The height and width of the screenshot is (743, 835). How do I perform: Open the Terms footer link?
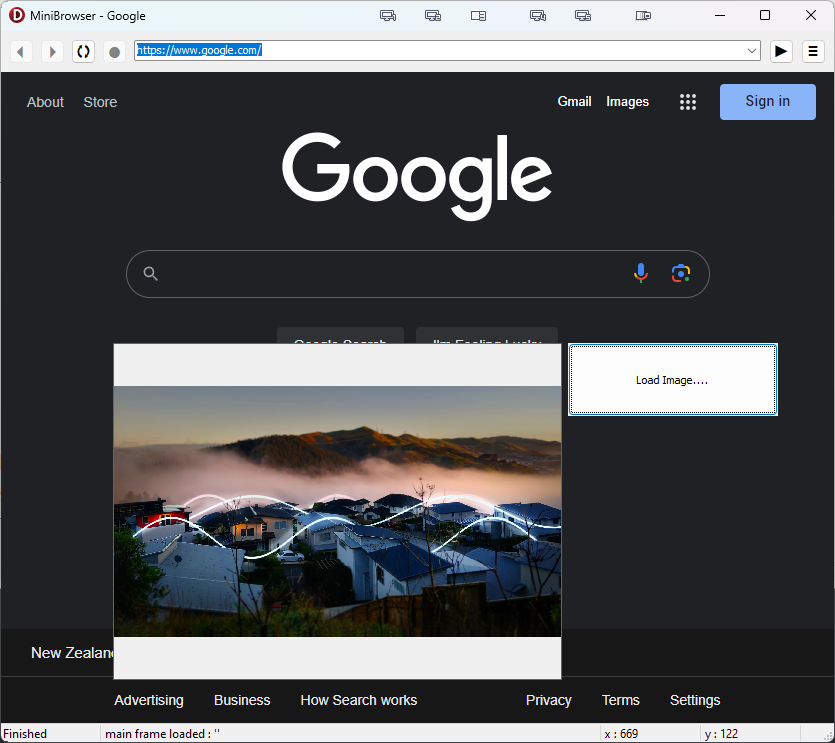click(620, 700)
